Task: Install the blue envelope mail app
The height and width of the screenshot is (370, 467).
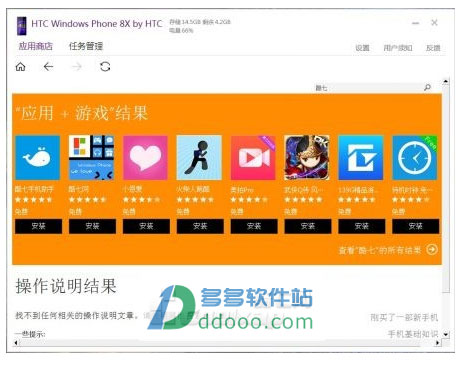Action: pyautogui.click(x=362, y=226)
